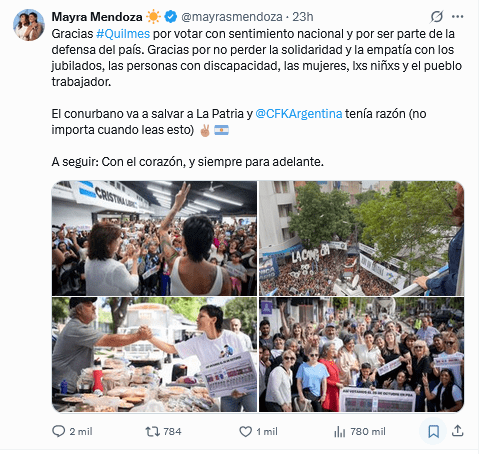Click the blue verified badge
481x454 pixels.
coord(171,17)
